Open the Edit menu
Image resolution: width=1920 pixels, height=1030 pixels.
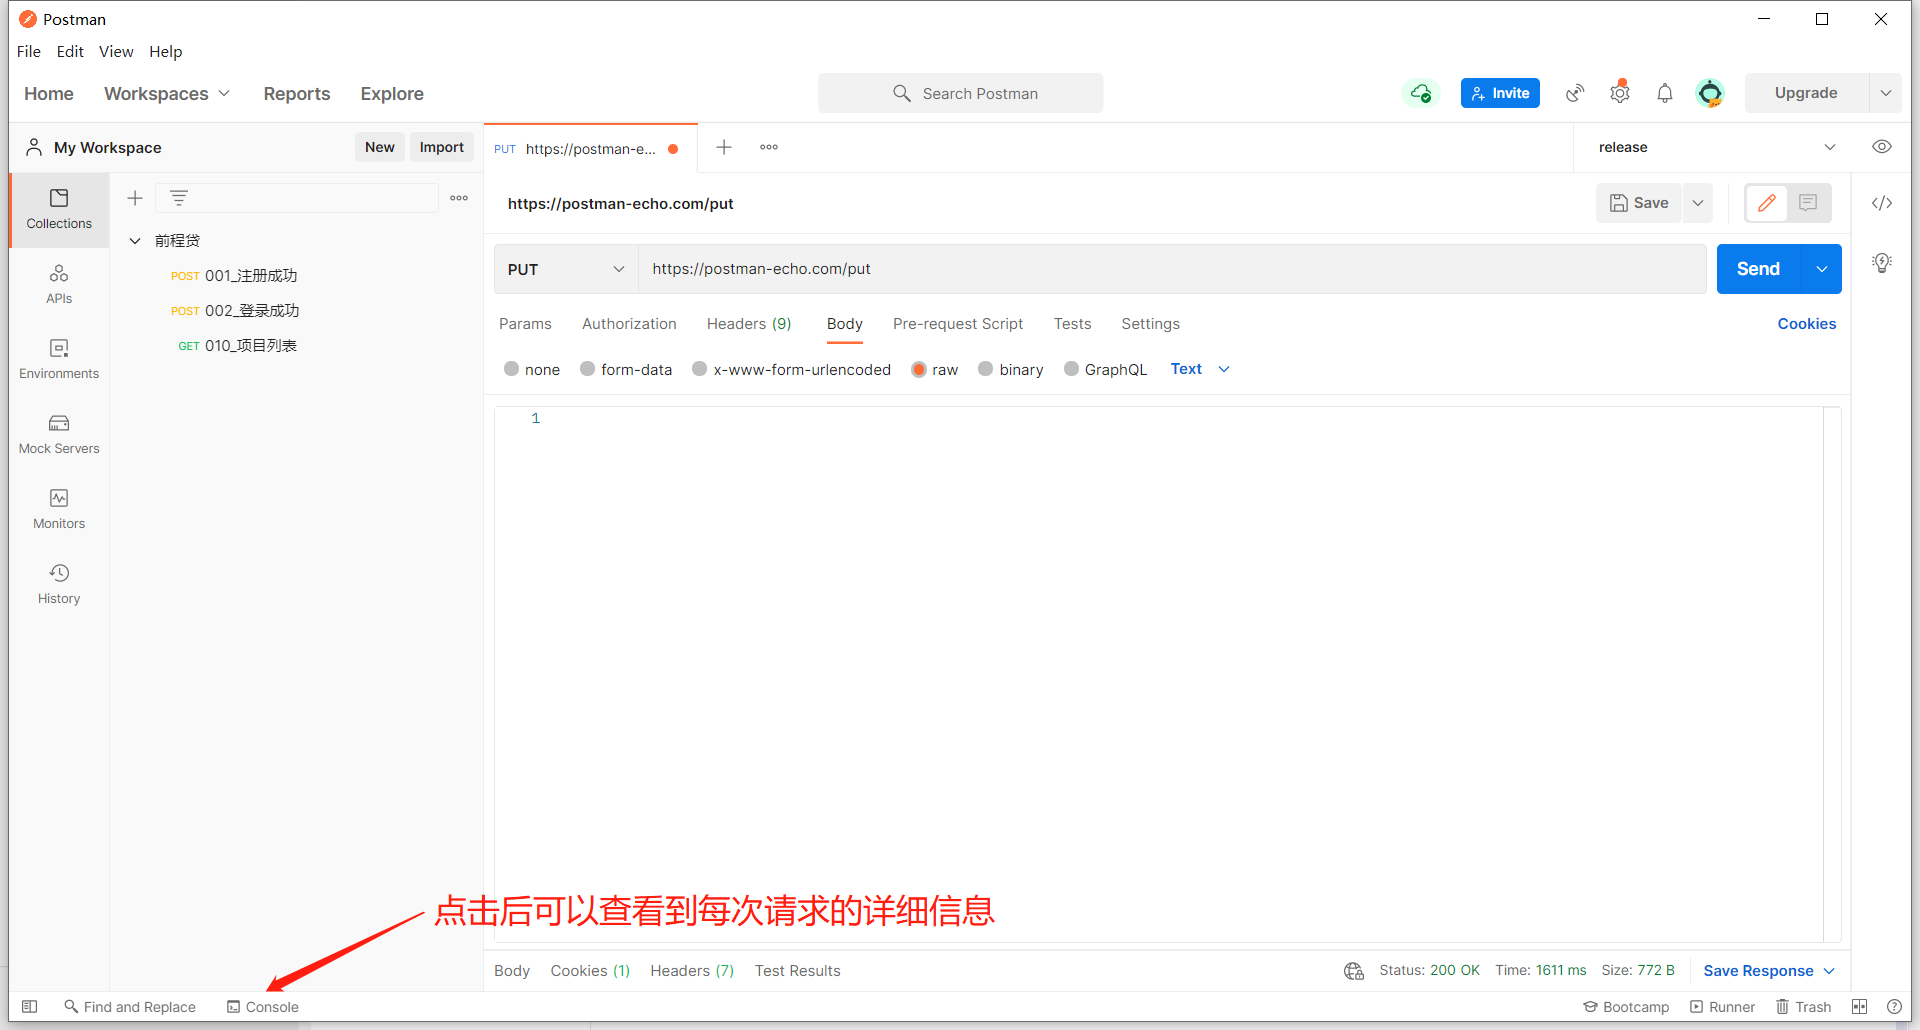[x=70, y=51]
